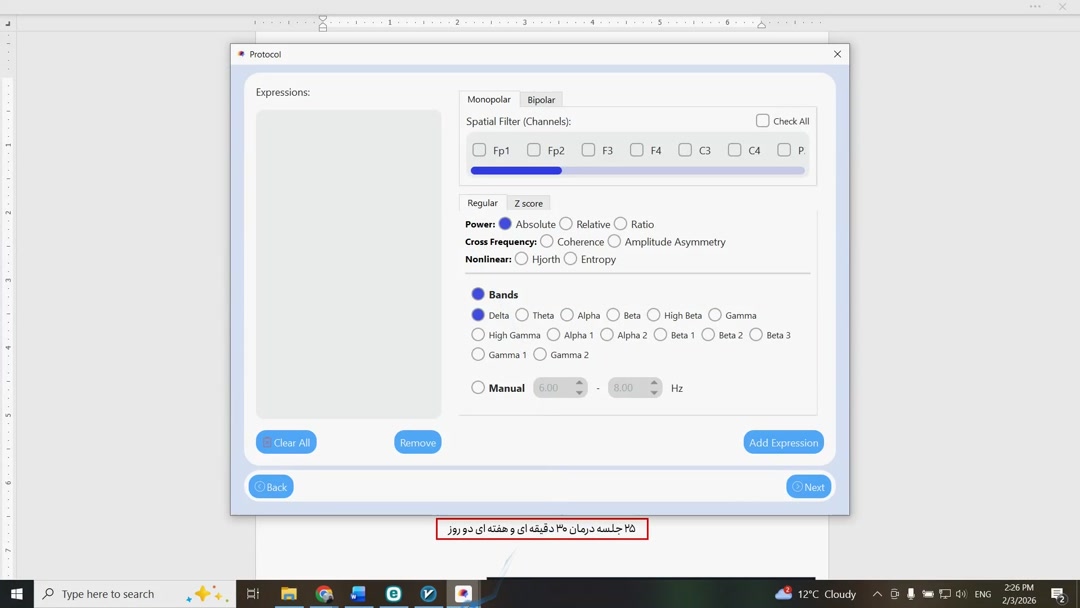Open the Meet Now camera tray icon
The width and height of the screenshot is (1080, 608).
coord(894,594)
